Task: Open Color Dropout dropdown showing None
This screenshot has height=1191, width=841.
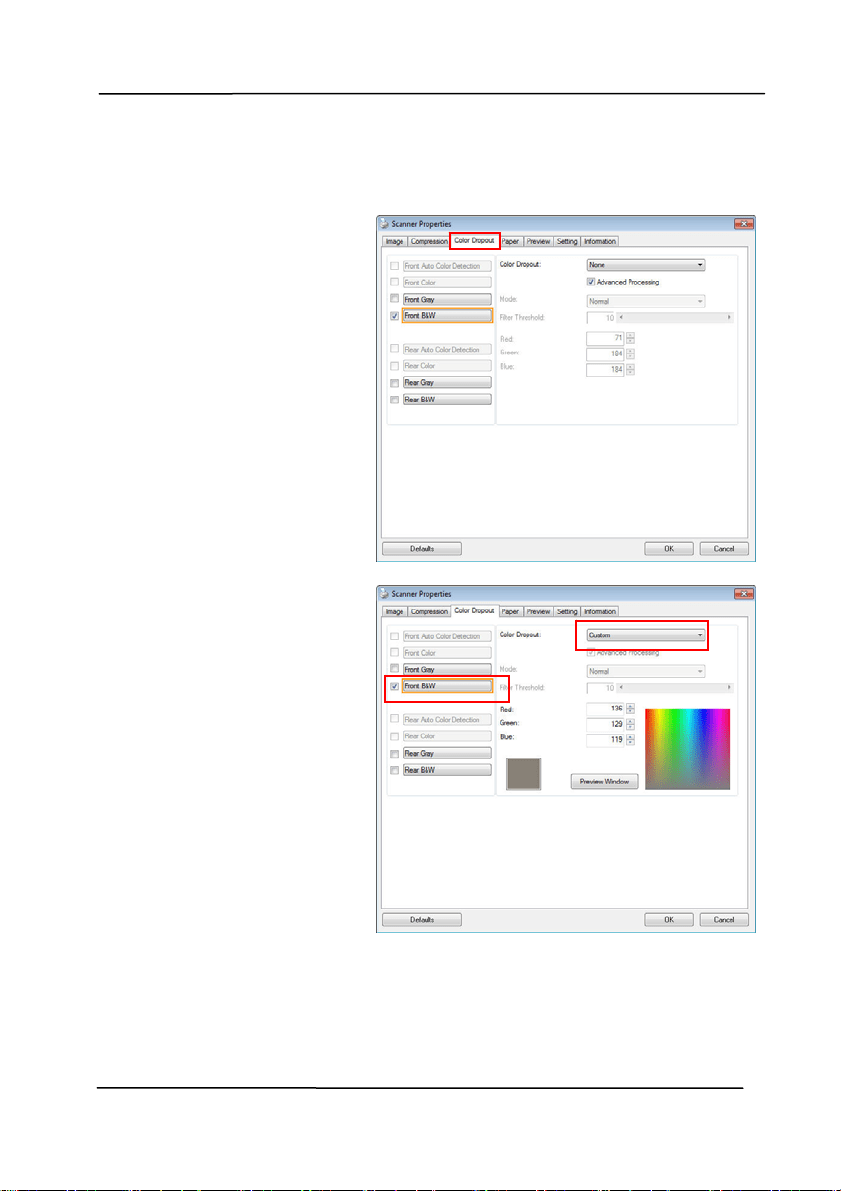Action: click(x=646, y=265)
